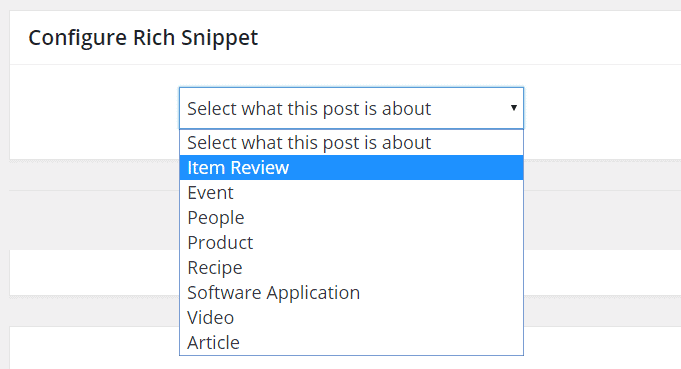The image size is (681, 369).
Task: Click blank list space right of Video option
Action: (378, 317)
